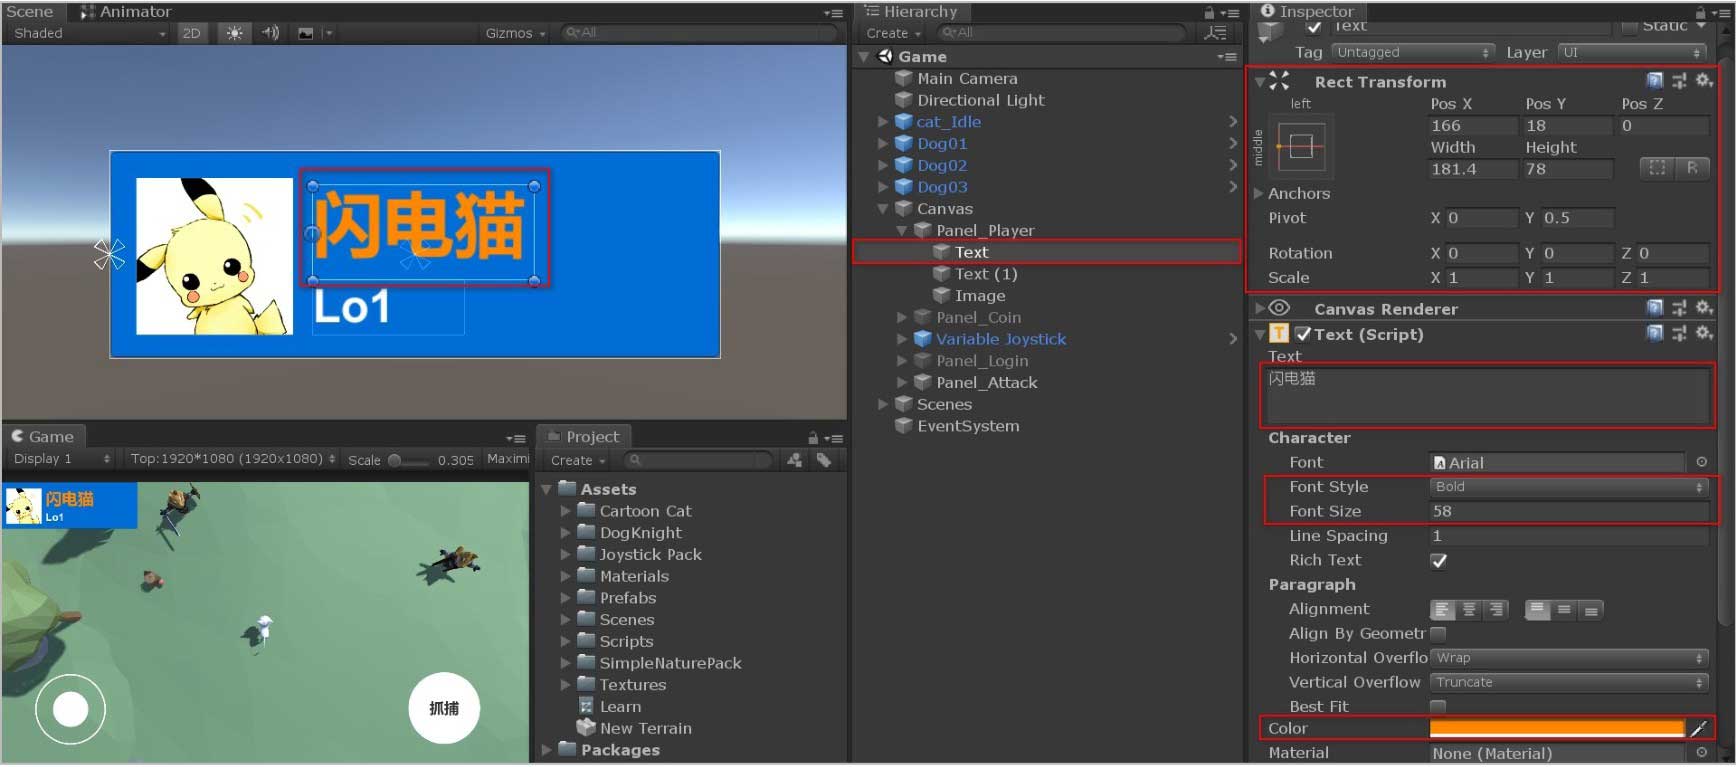Open Hierarchy Create dropdown
The width and height of the screenshot is (1736, 767).
893,33
